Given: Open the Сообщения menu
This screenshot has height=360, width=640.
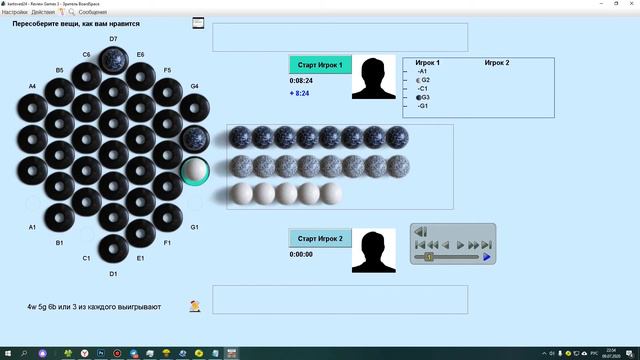Looking at the screenshot, I should 93,12.
